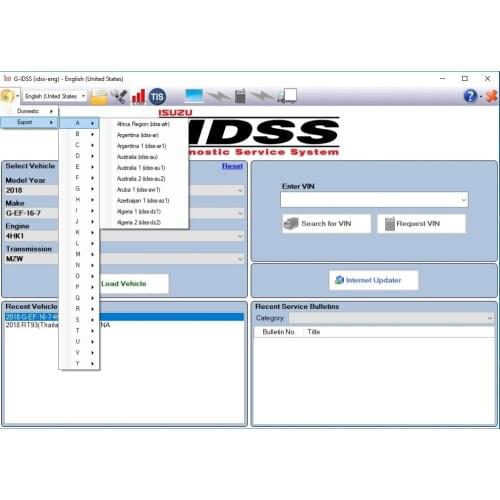Select Australia 2 entry
Image resolution: width=500 pixels, height=500 pixels.
(x=143, y=179)
